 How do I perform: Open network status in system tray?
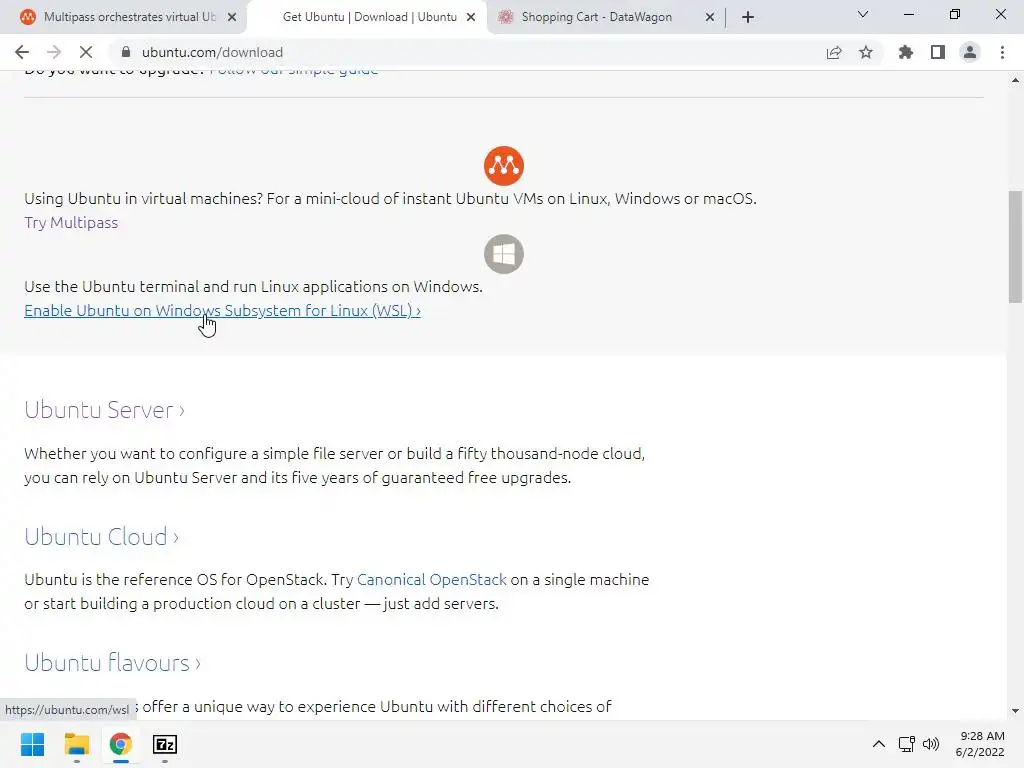click(906, 744)
